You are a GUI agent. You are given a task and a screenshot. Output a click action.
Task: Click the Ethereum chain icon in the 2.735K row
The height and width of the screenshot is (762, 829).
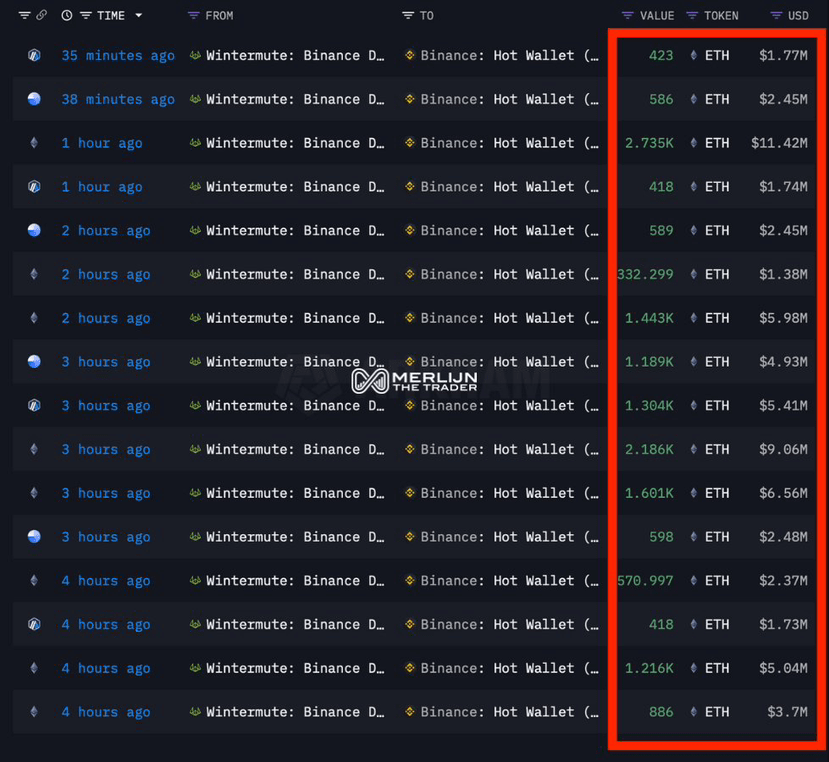click(34, 143)
